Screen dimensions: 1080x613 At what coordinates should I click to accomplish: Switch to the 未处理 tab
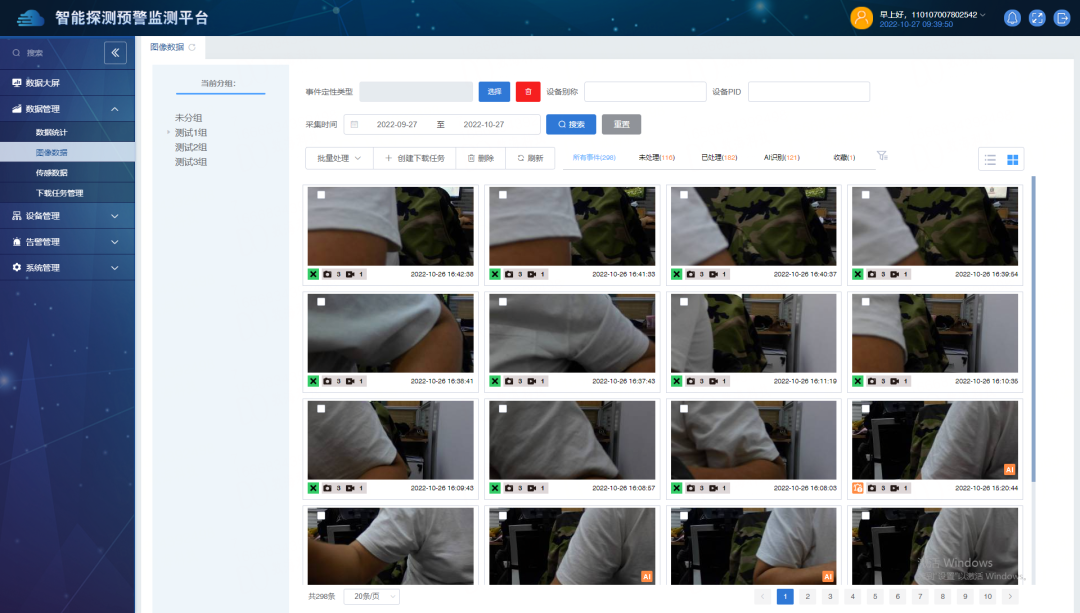click(656, 158)
